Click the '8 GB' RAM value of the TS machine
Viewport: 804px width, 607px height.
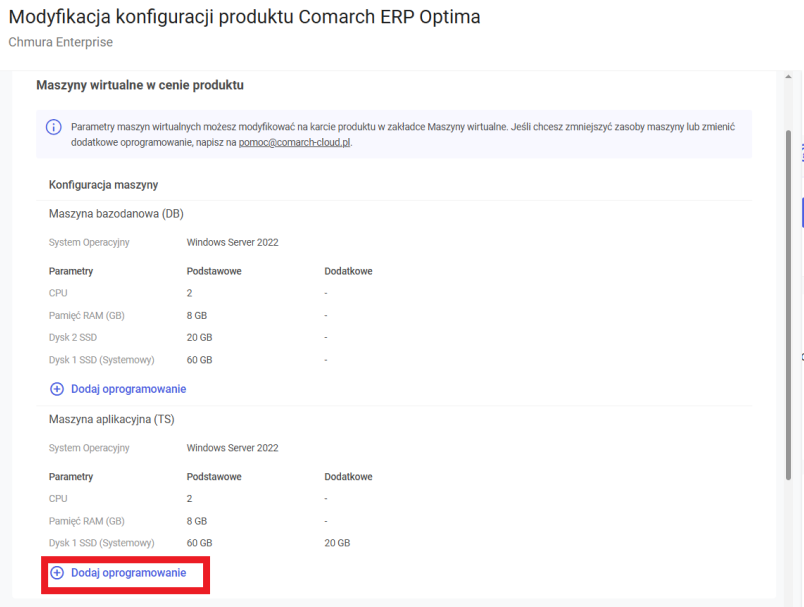click(x=197, y=521)
